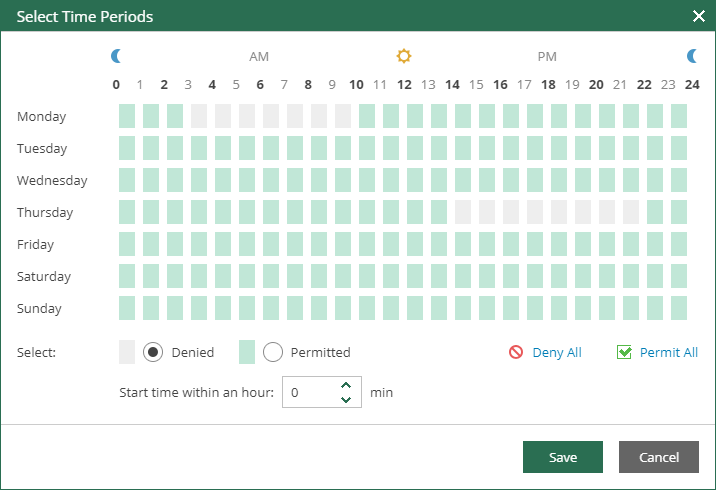Click the red Deny All icon
716x490 pixels.
pos(516,352)
